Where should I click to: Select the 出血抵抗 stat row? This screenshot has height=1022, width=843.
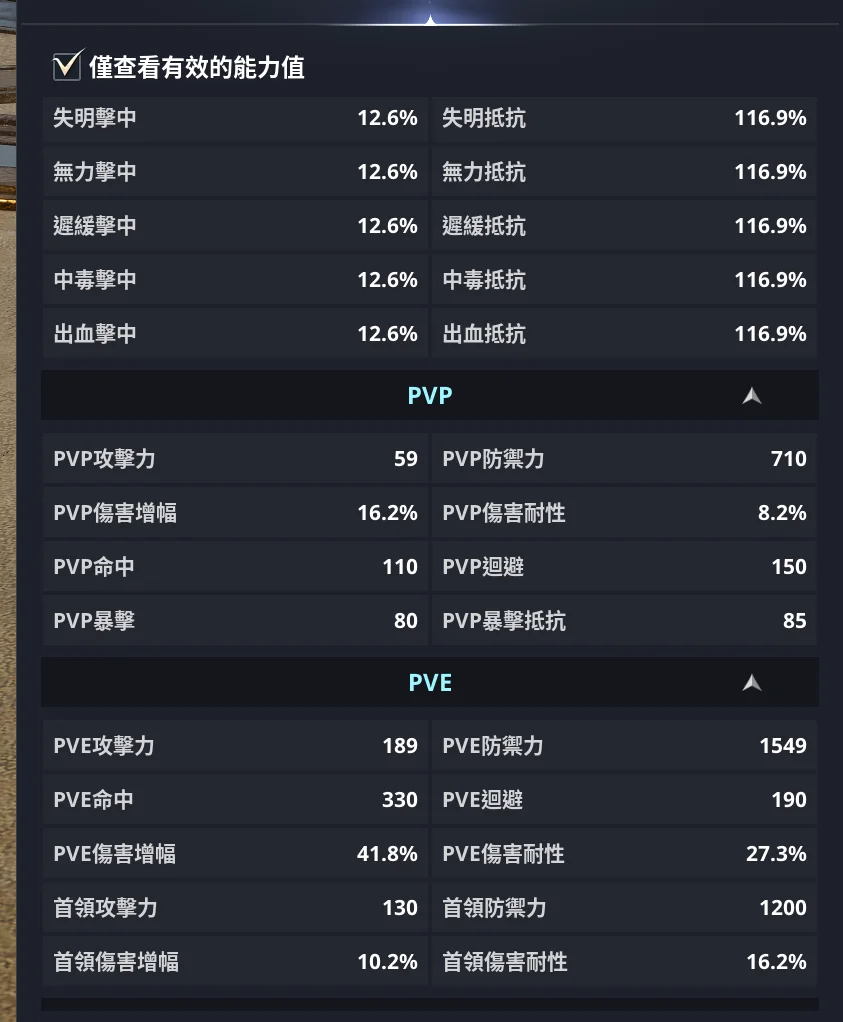(624, 334)
